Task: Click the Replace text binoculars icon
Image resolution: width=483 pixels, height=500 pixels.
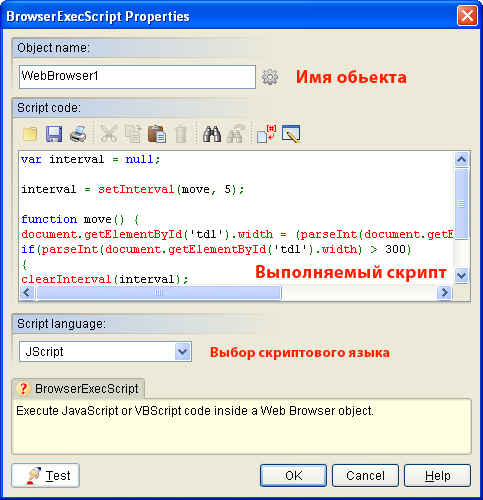Action: click(236, 134)
